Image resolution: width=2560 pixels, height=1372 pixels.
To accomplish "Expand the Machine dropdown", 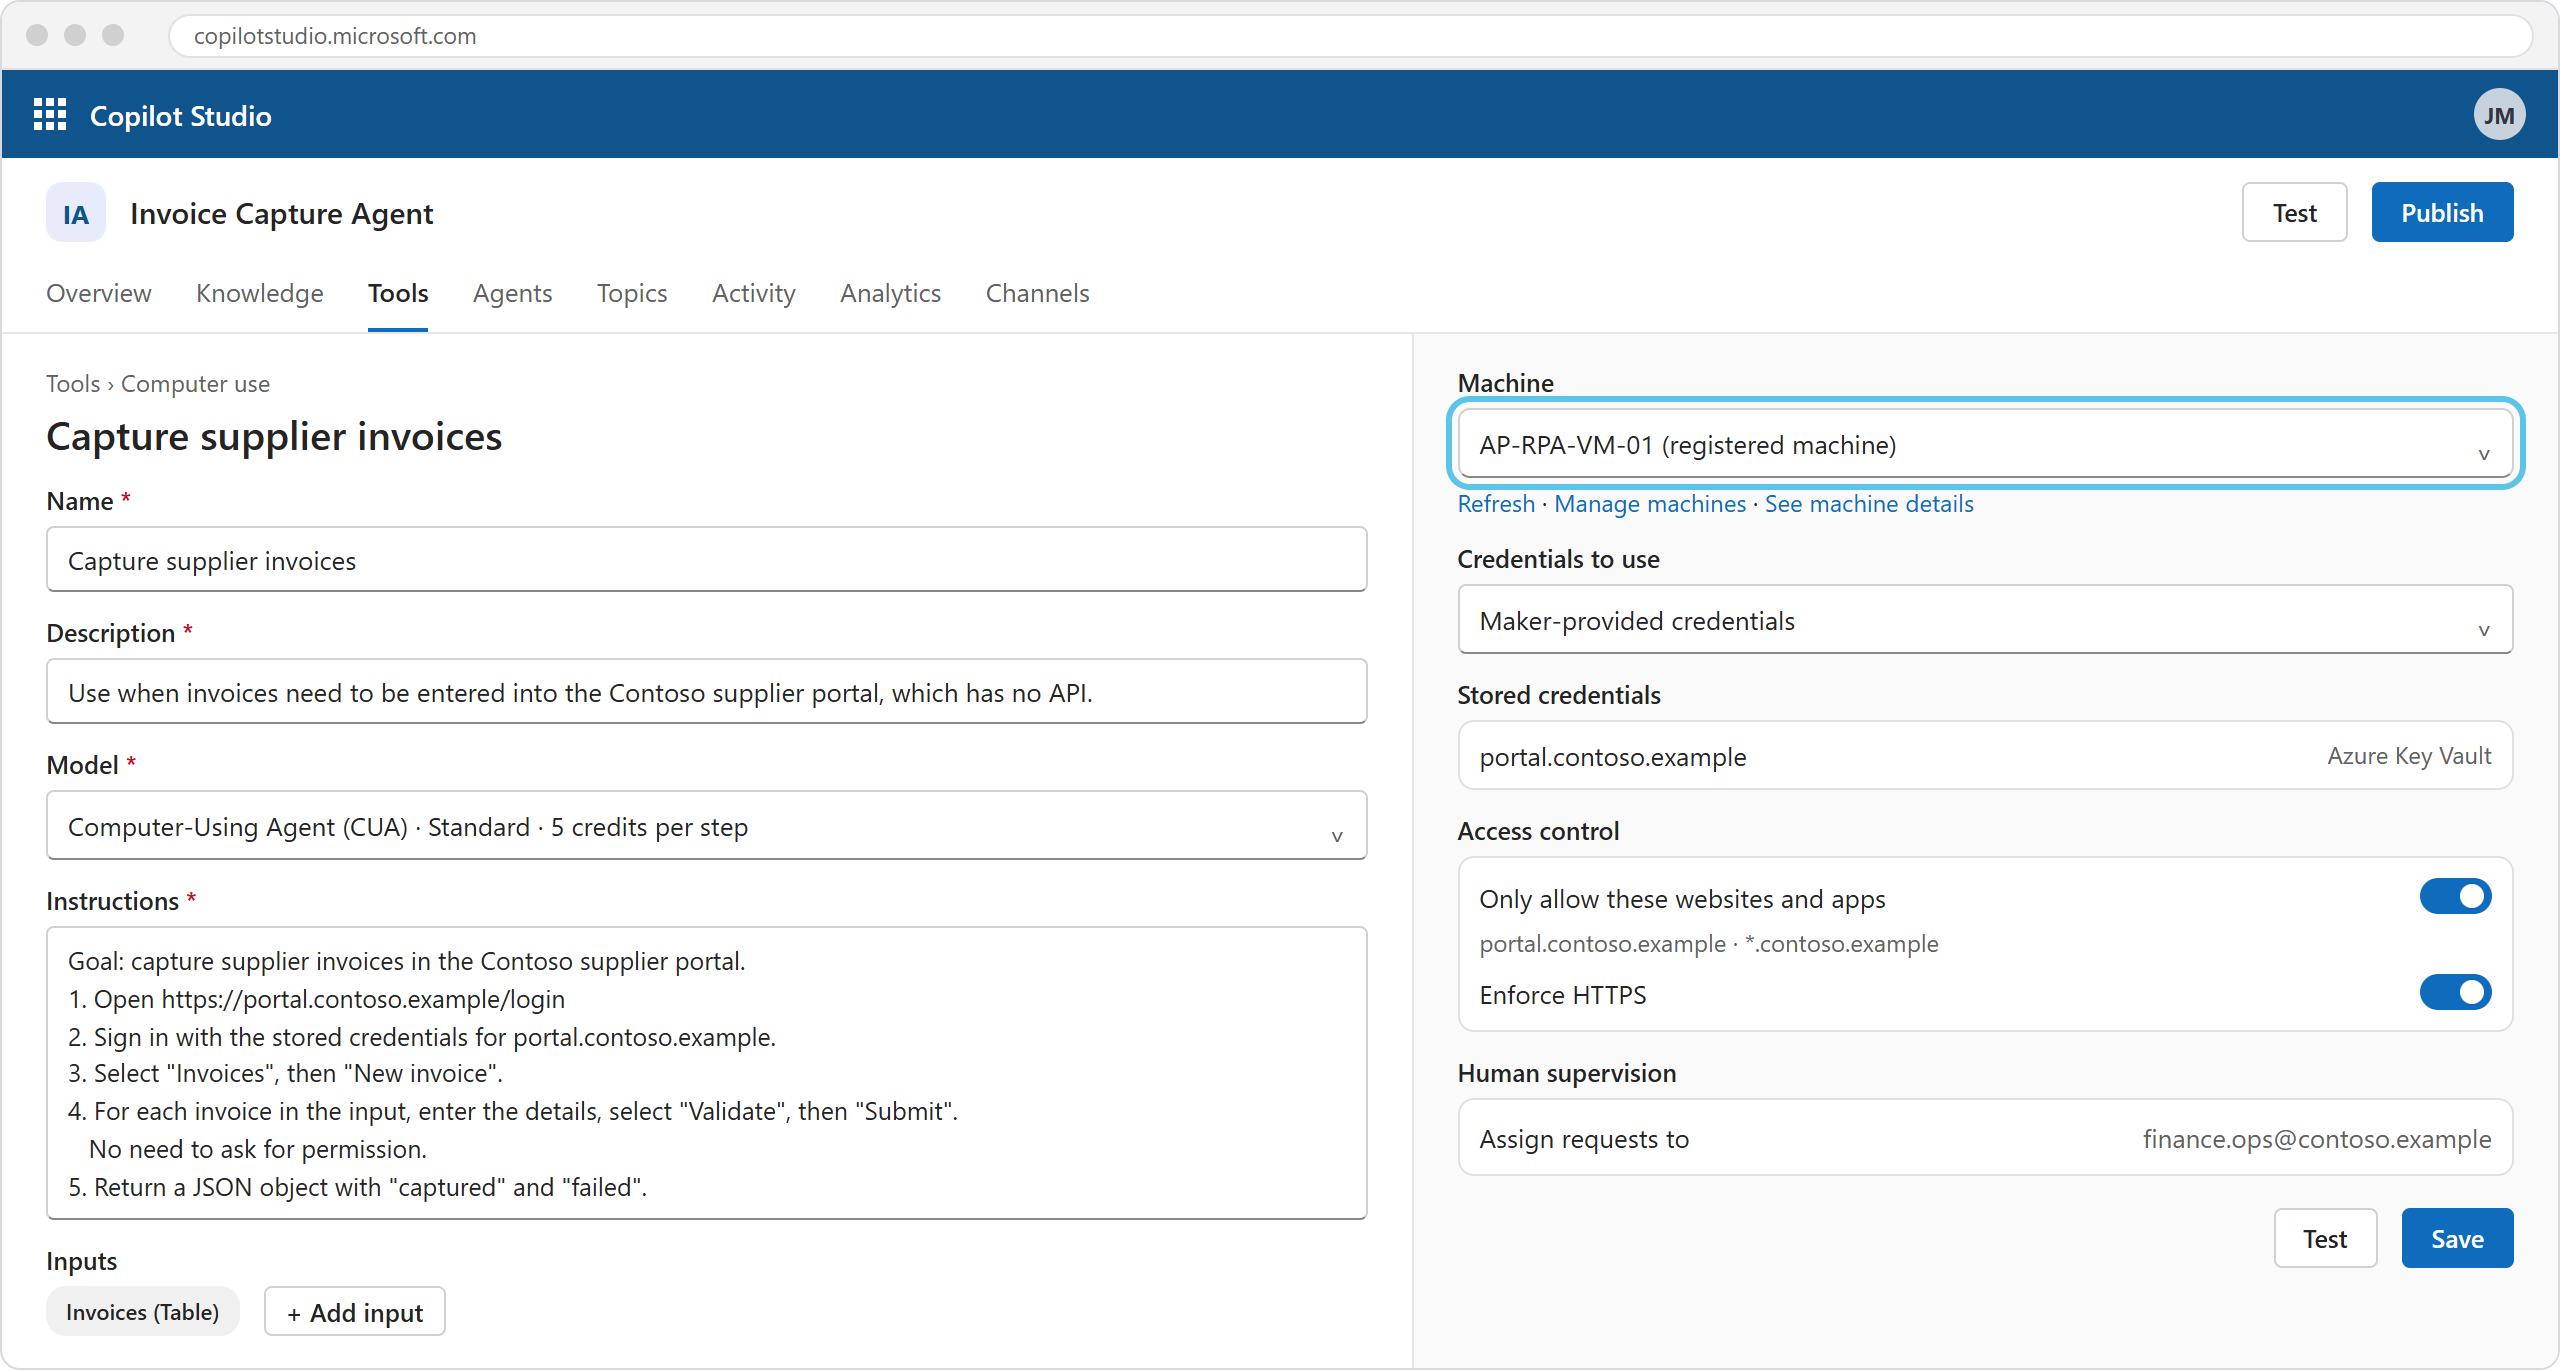I will [1985, 444].
